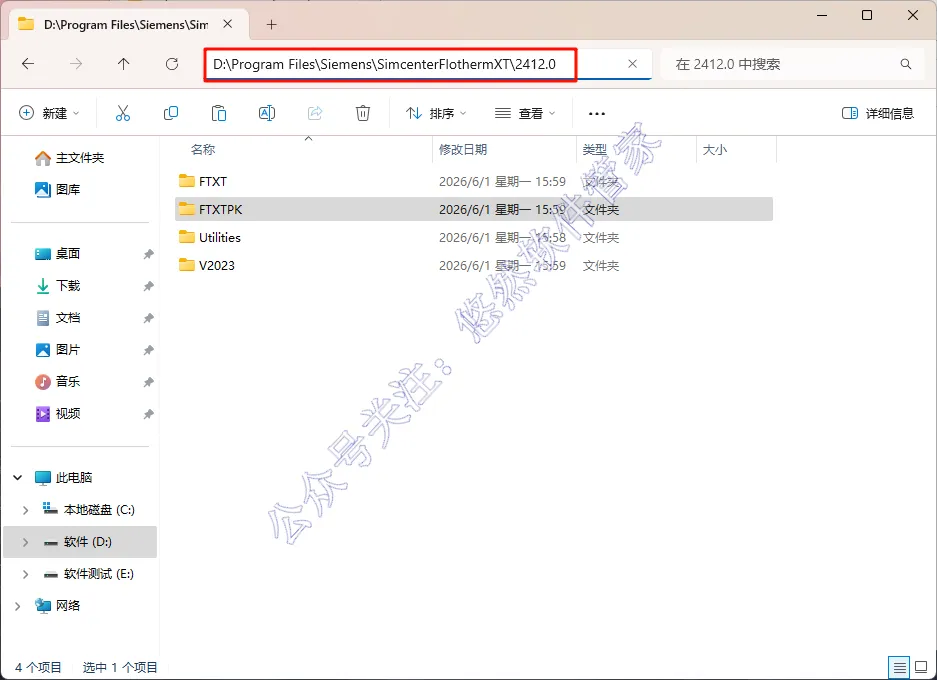Toggle the 详细信息 details pane
Screen dimensions: 937x680
(878, 113)
